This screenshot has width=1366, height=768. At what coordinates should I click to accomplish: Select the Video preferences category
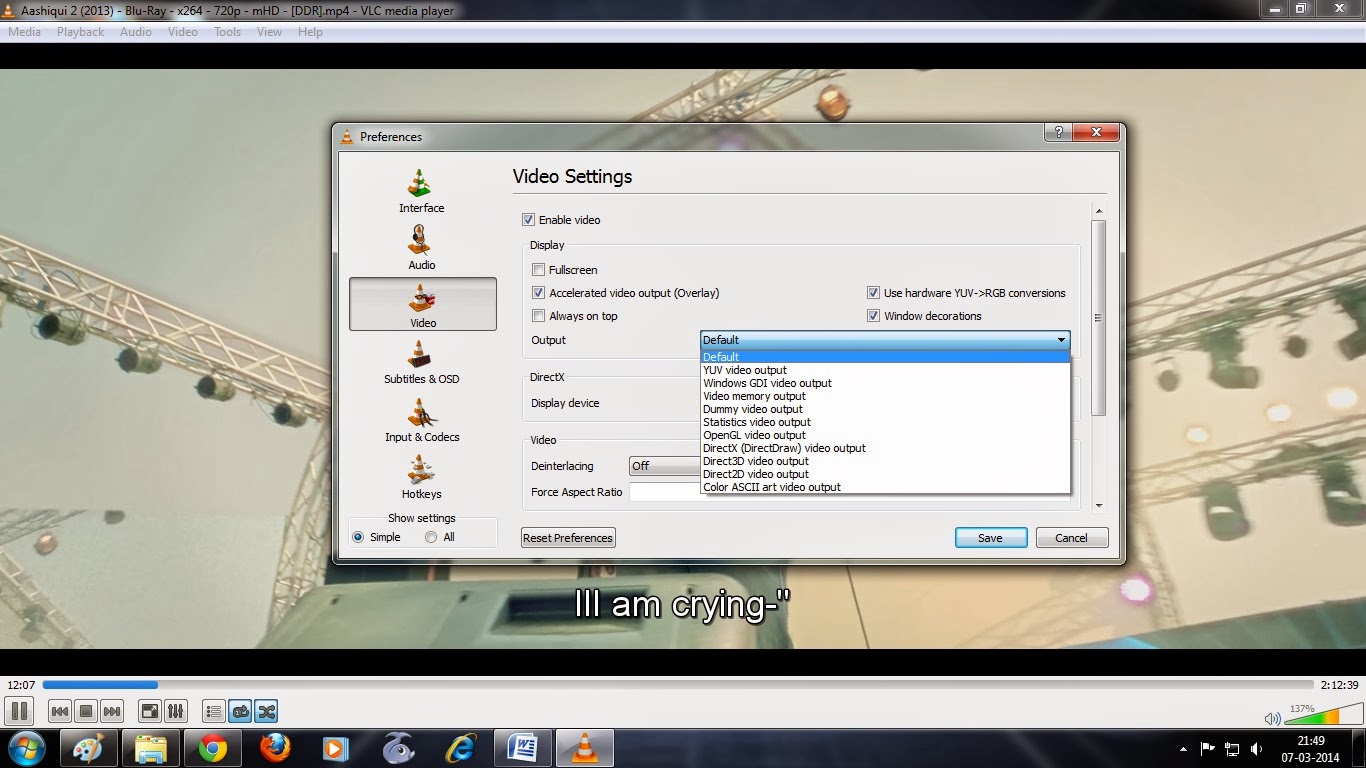[x=422, y=304]
